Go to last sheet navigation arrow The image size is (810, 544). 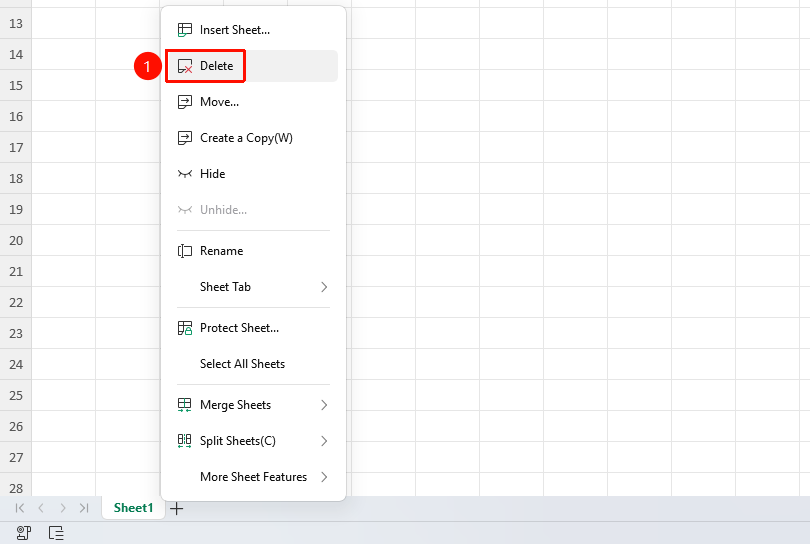point(84,508)
